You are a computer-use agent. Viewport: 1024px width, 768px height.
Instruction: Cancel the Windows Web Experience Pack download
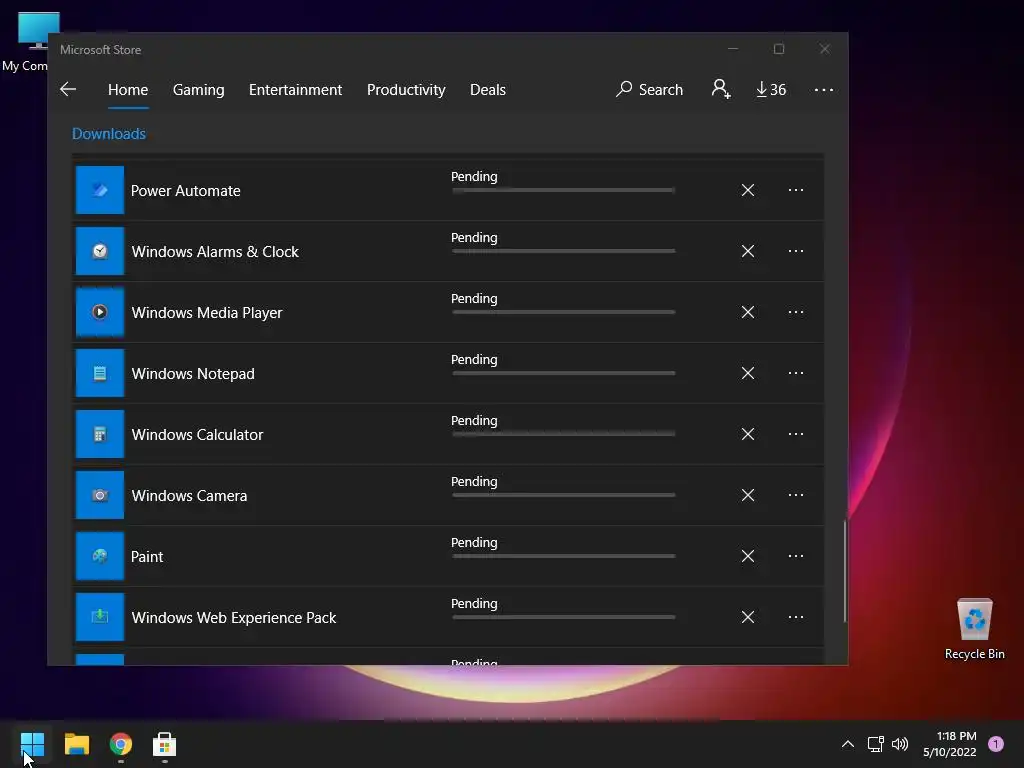[x=748, y=617]
